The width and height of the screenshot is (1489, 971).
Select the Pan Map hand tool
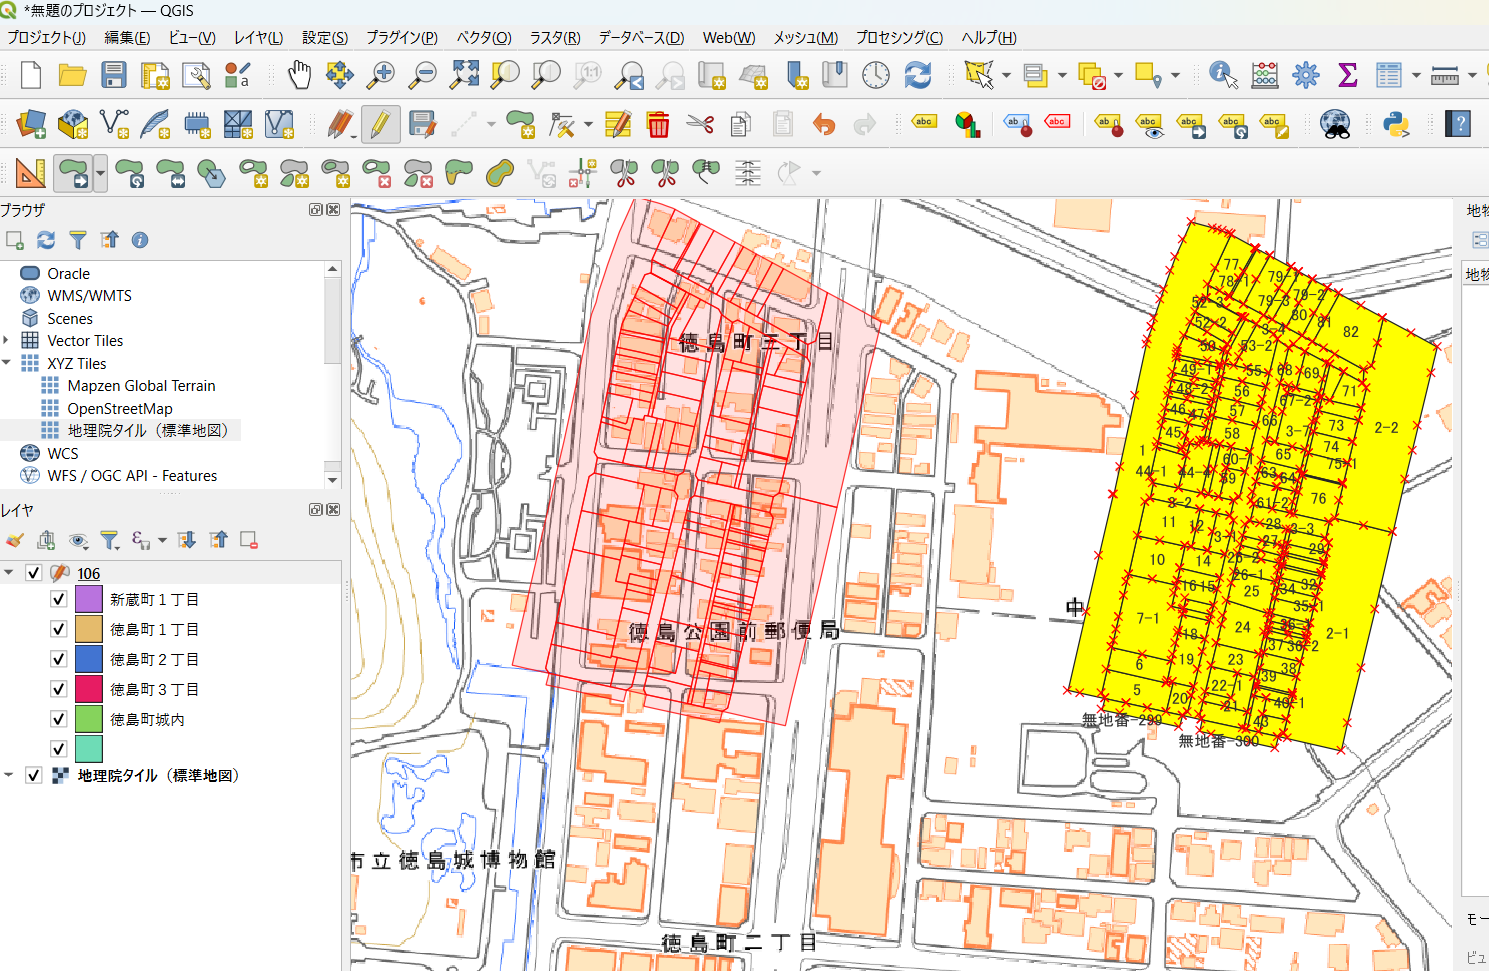[x=299, y=75]
